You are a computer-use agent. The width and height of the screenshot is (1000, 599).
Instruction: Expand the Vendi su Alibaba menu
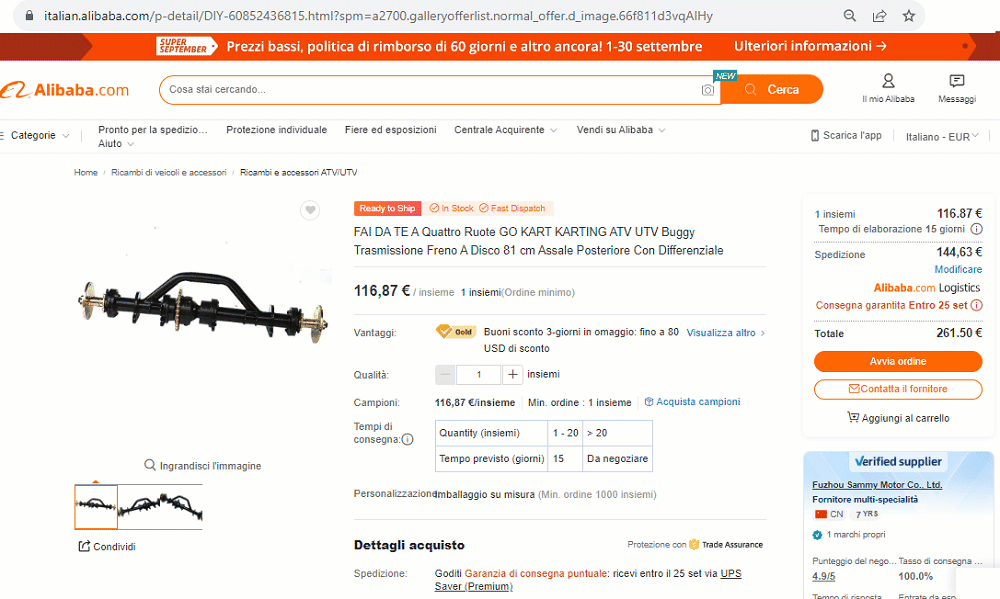pos(621,129)
